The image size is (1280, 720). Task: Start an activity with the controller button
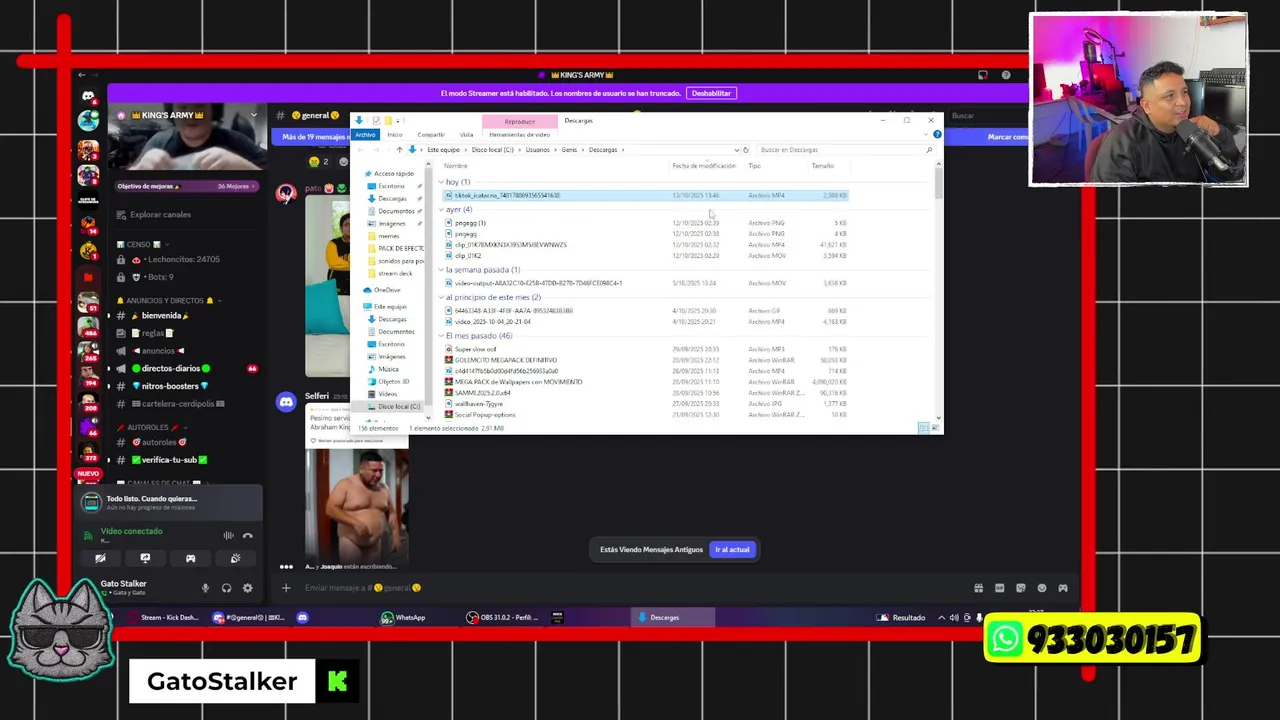pos(190,558)
